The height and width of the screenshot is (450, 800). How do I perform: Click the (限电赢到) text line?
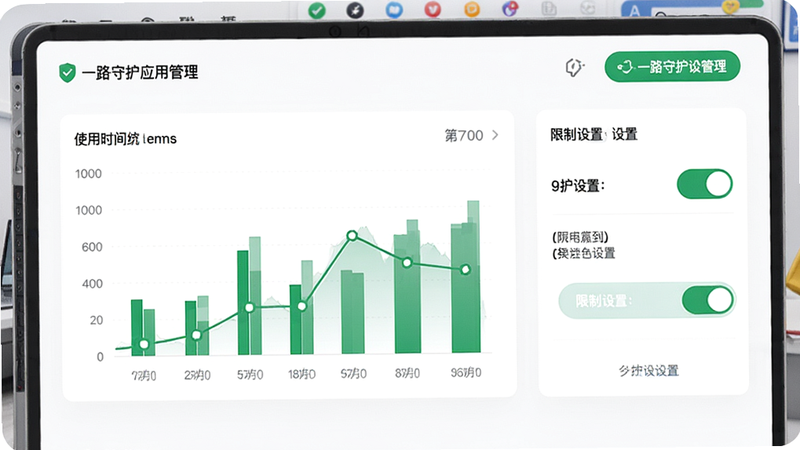point(580,237)
